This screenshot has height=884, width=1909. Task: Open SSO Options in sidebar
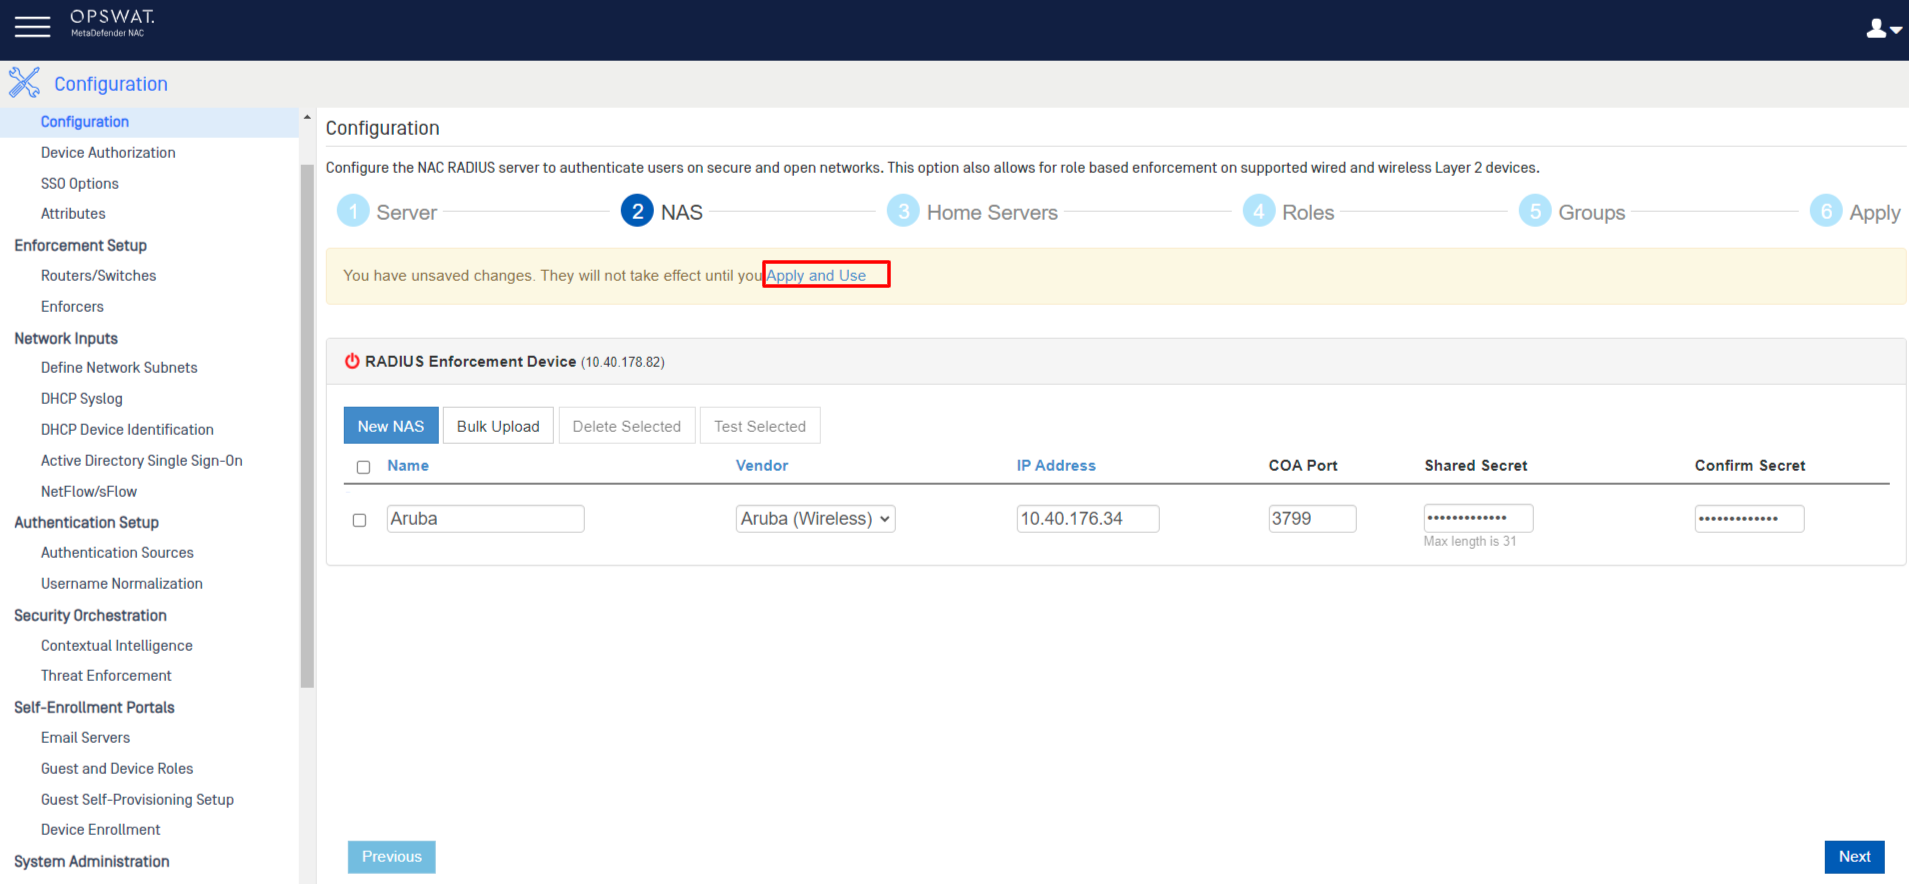click(80, 184)
